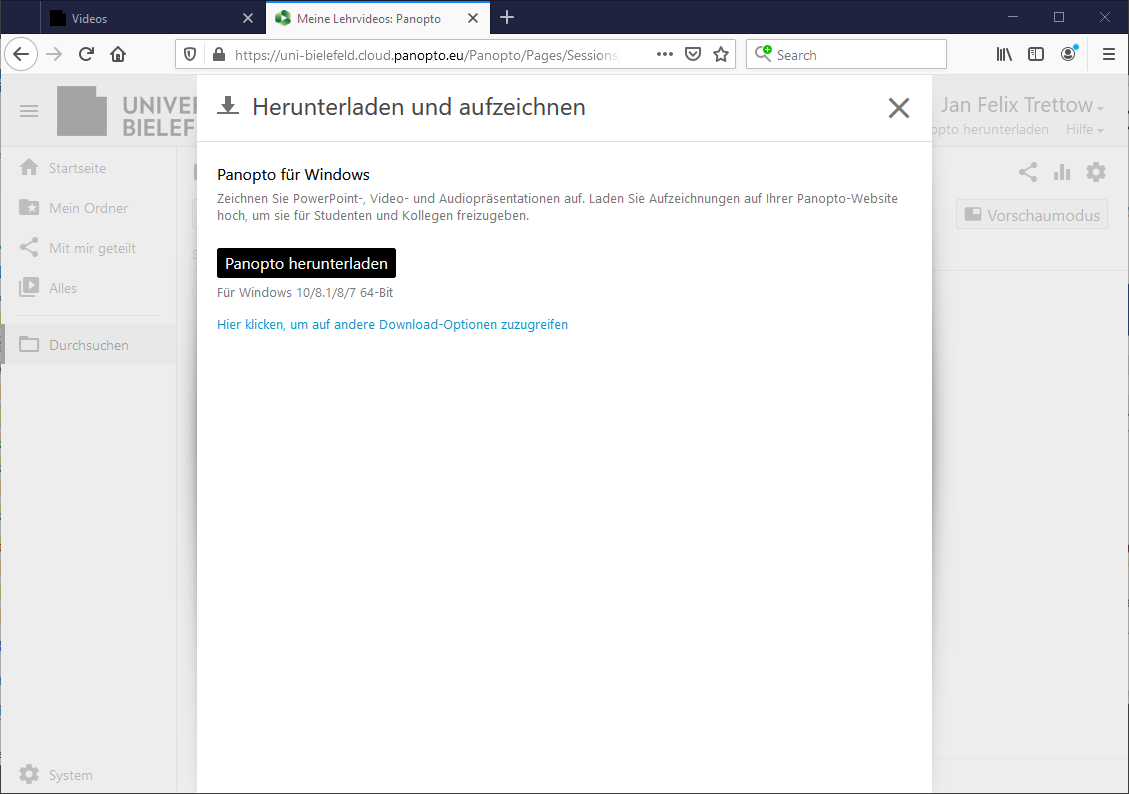Toggle the Panopto sidebar hamburger menu
This screenshot has height=794, width=1129.
[29, 111]
